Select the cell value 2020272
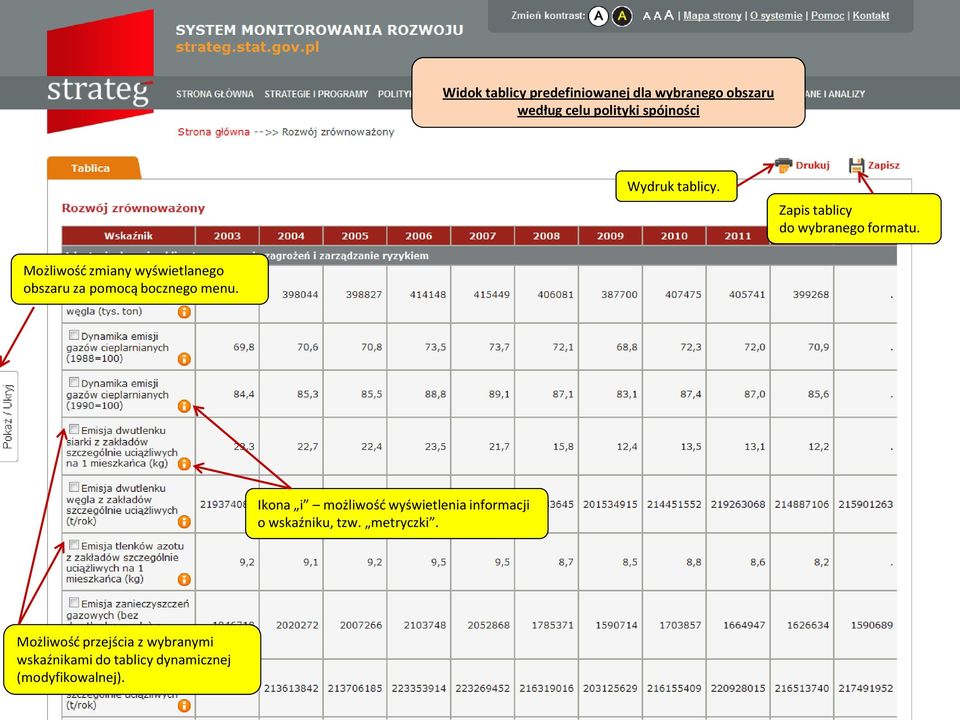 pyautogui.click(x=297, y=625)
